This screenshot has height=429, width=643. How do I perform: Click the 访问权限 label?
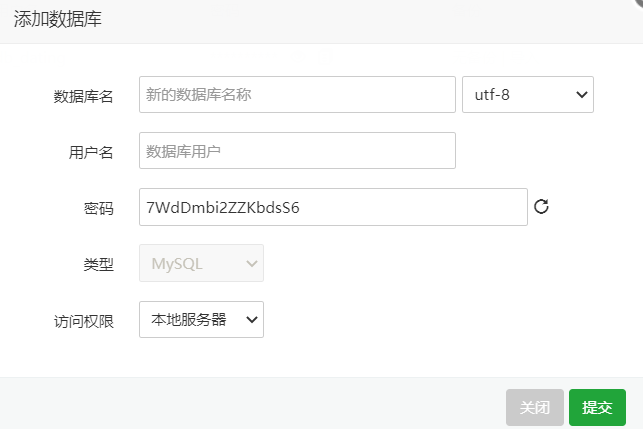coord(83,321)
